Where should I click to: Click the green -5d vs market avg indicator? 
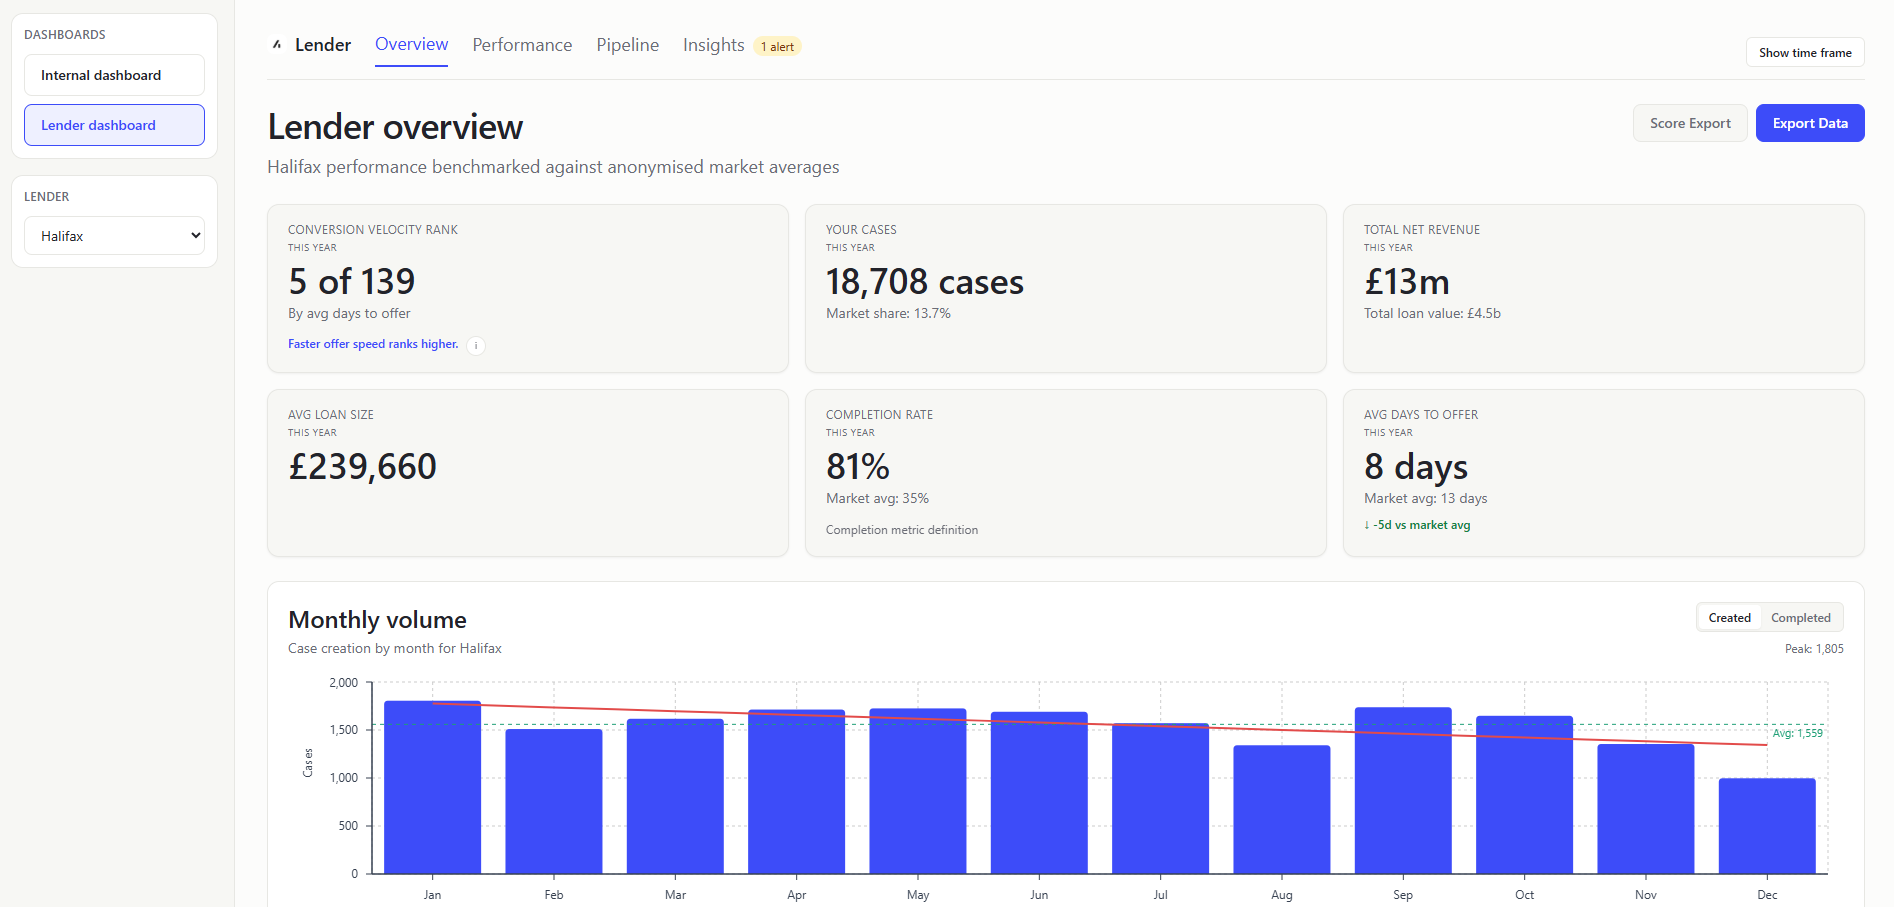[1417, 524]
